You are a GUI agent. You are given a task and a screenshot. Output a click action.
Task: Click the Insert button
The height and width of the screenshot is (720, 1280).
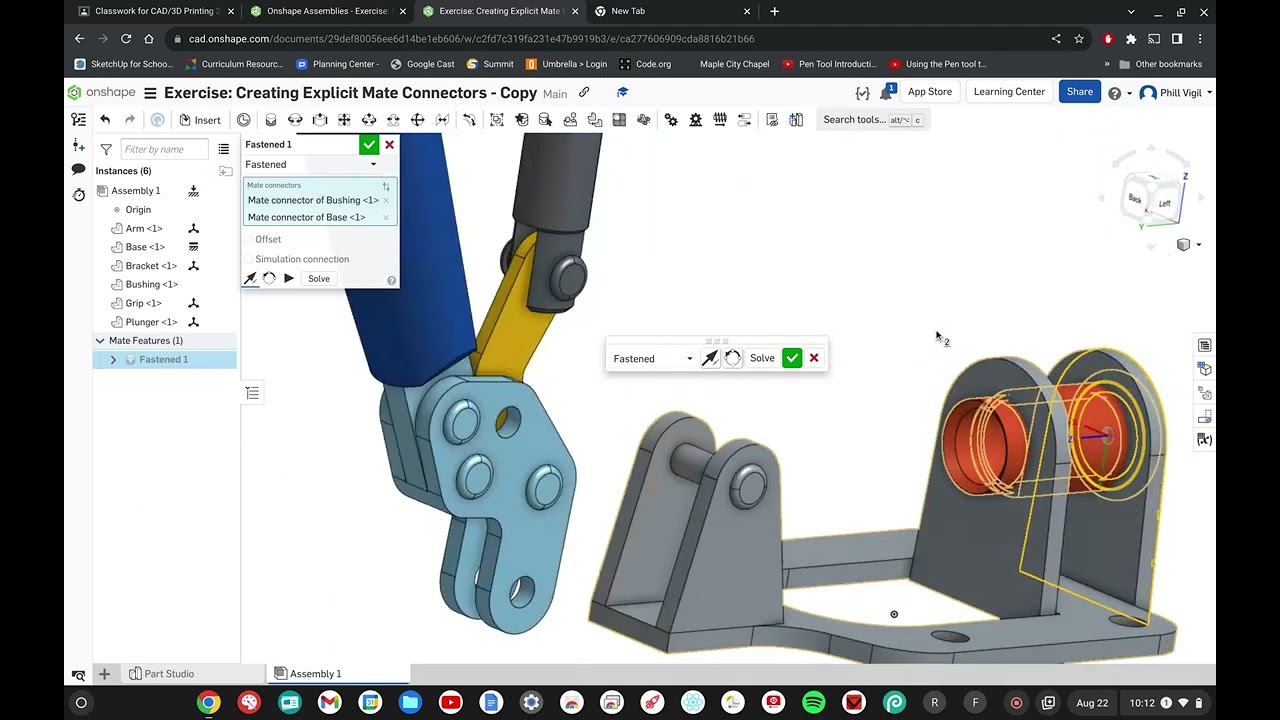point(200,120)
